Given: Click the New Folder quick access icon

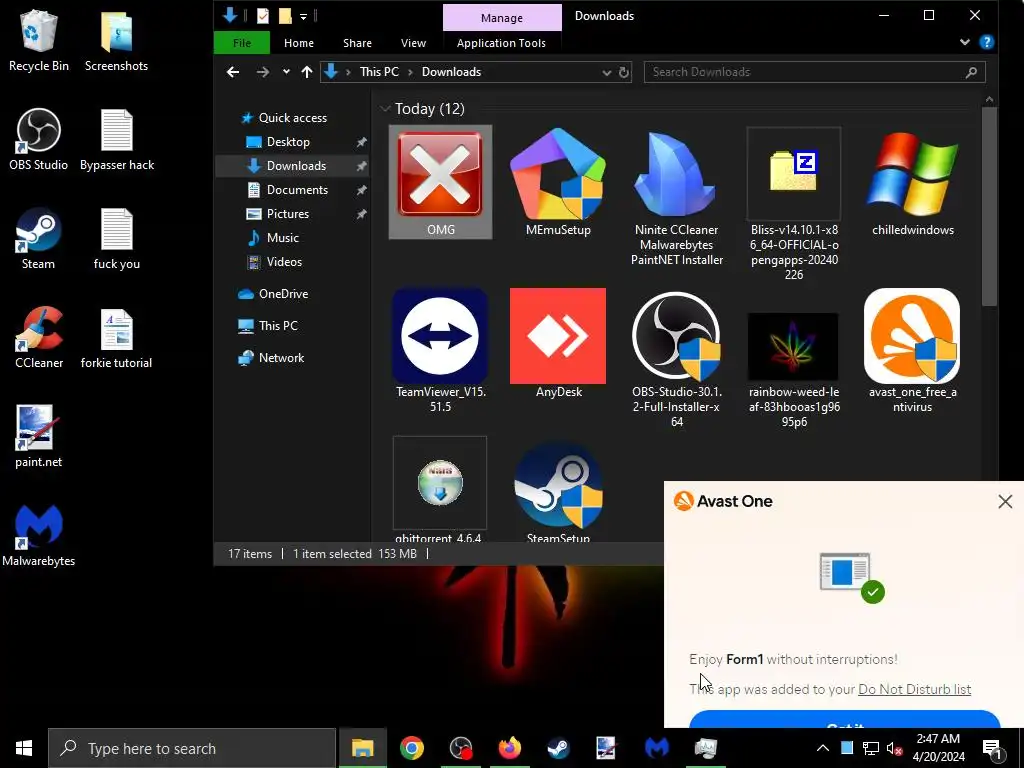Looking at the screenshot, I should 285,16.
